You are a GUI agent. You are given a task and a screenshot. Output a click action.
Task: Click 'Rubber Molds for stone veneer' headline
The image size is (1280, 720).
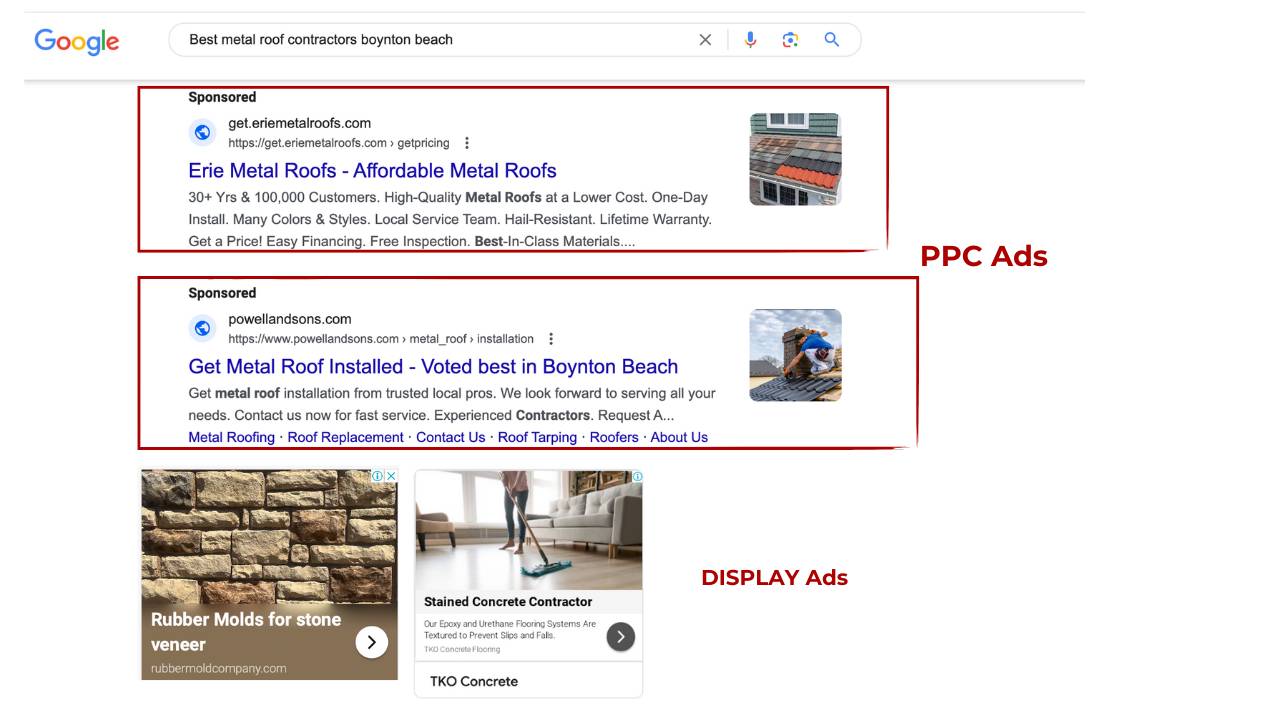point(246,632)
